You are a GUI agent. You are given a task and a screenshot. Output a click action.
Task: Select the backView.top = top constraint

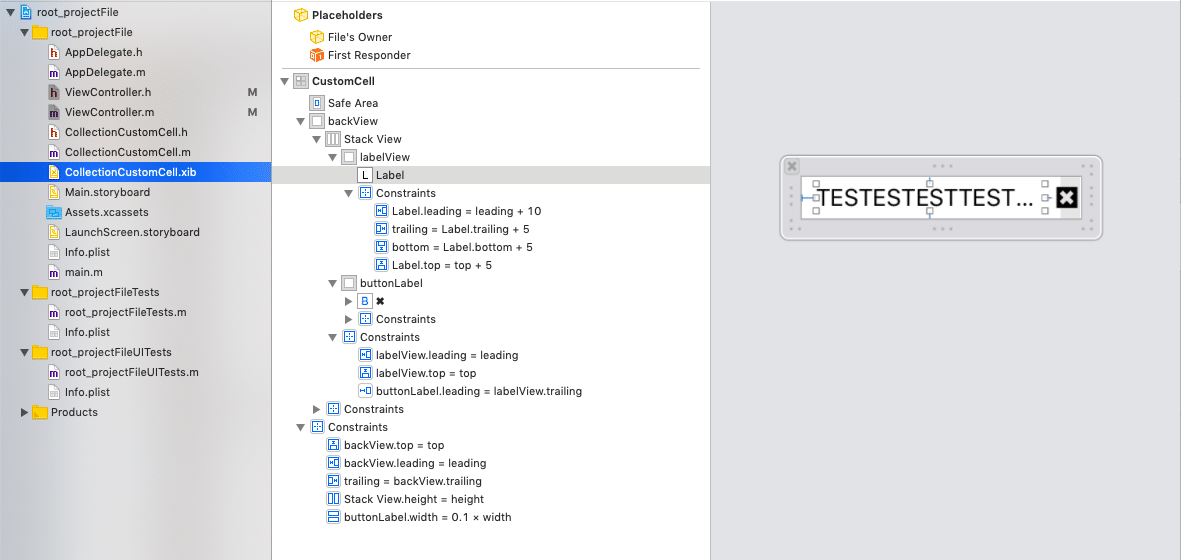[393, 445]
